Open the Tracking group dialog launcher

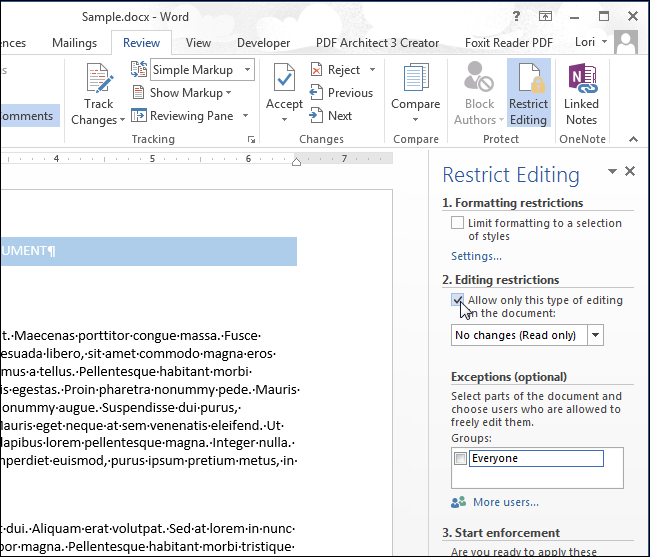tap(251, 140)
